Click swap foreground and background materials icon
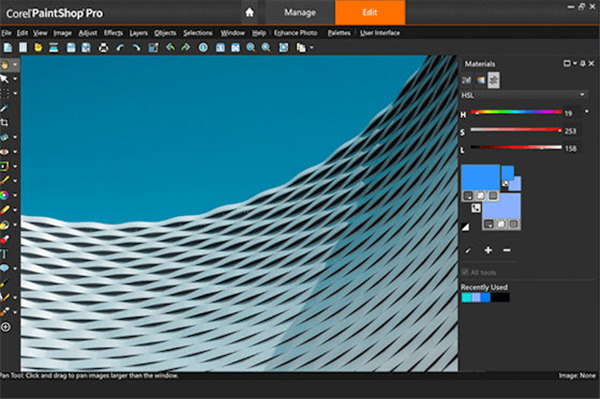 tap(476, 208)
